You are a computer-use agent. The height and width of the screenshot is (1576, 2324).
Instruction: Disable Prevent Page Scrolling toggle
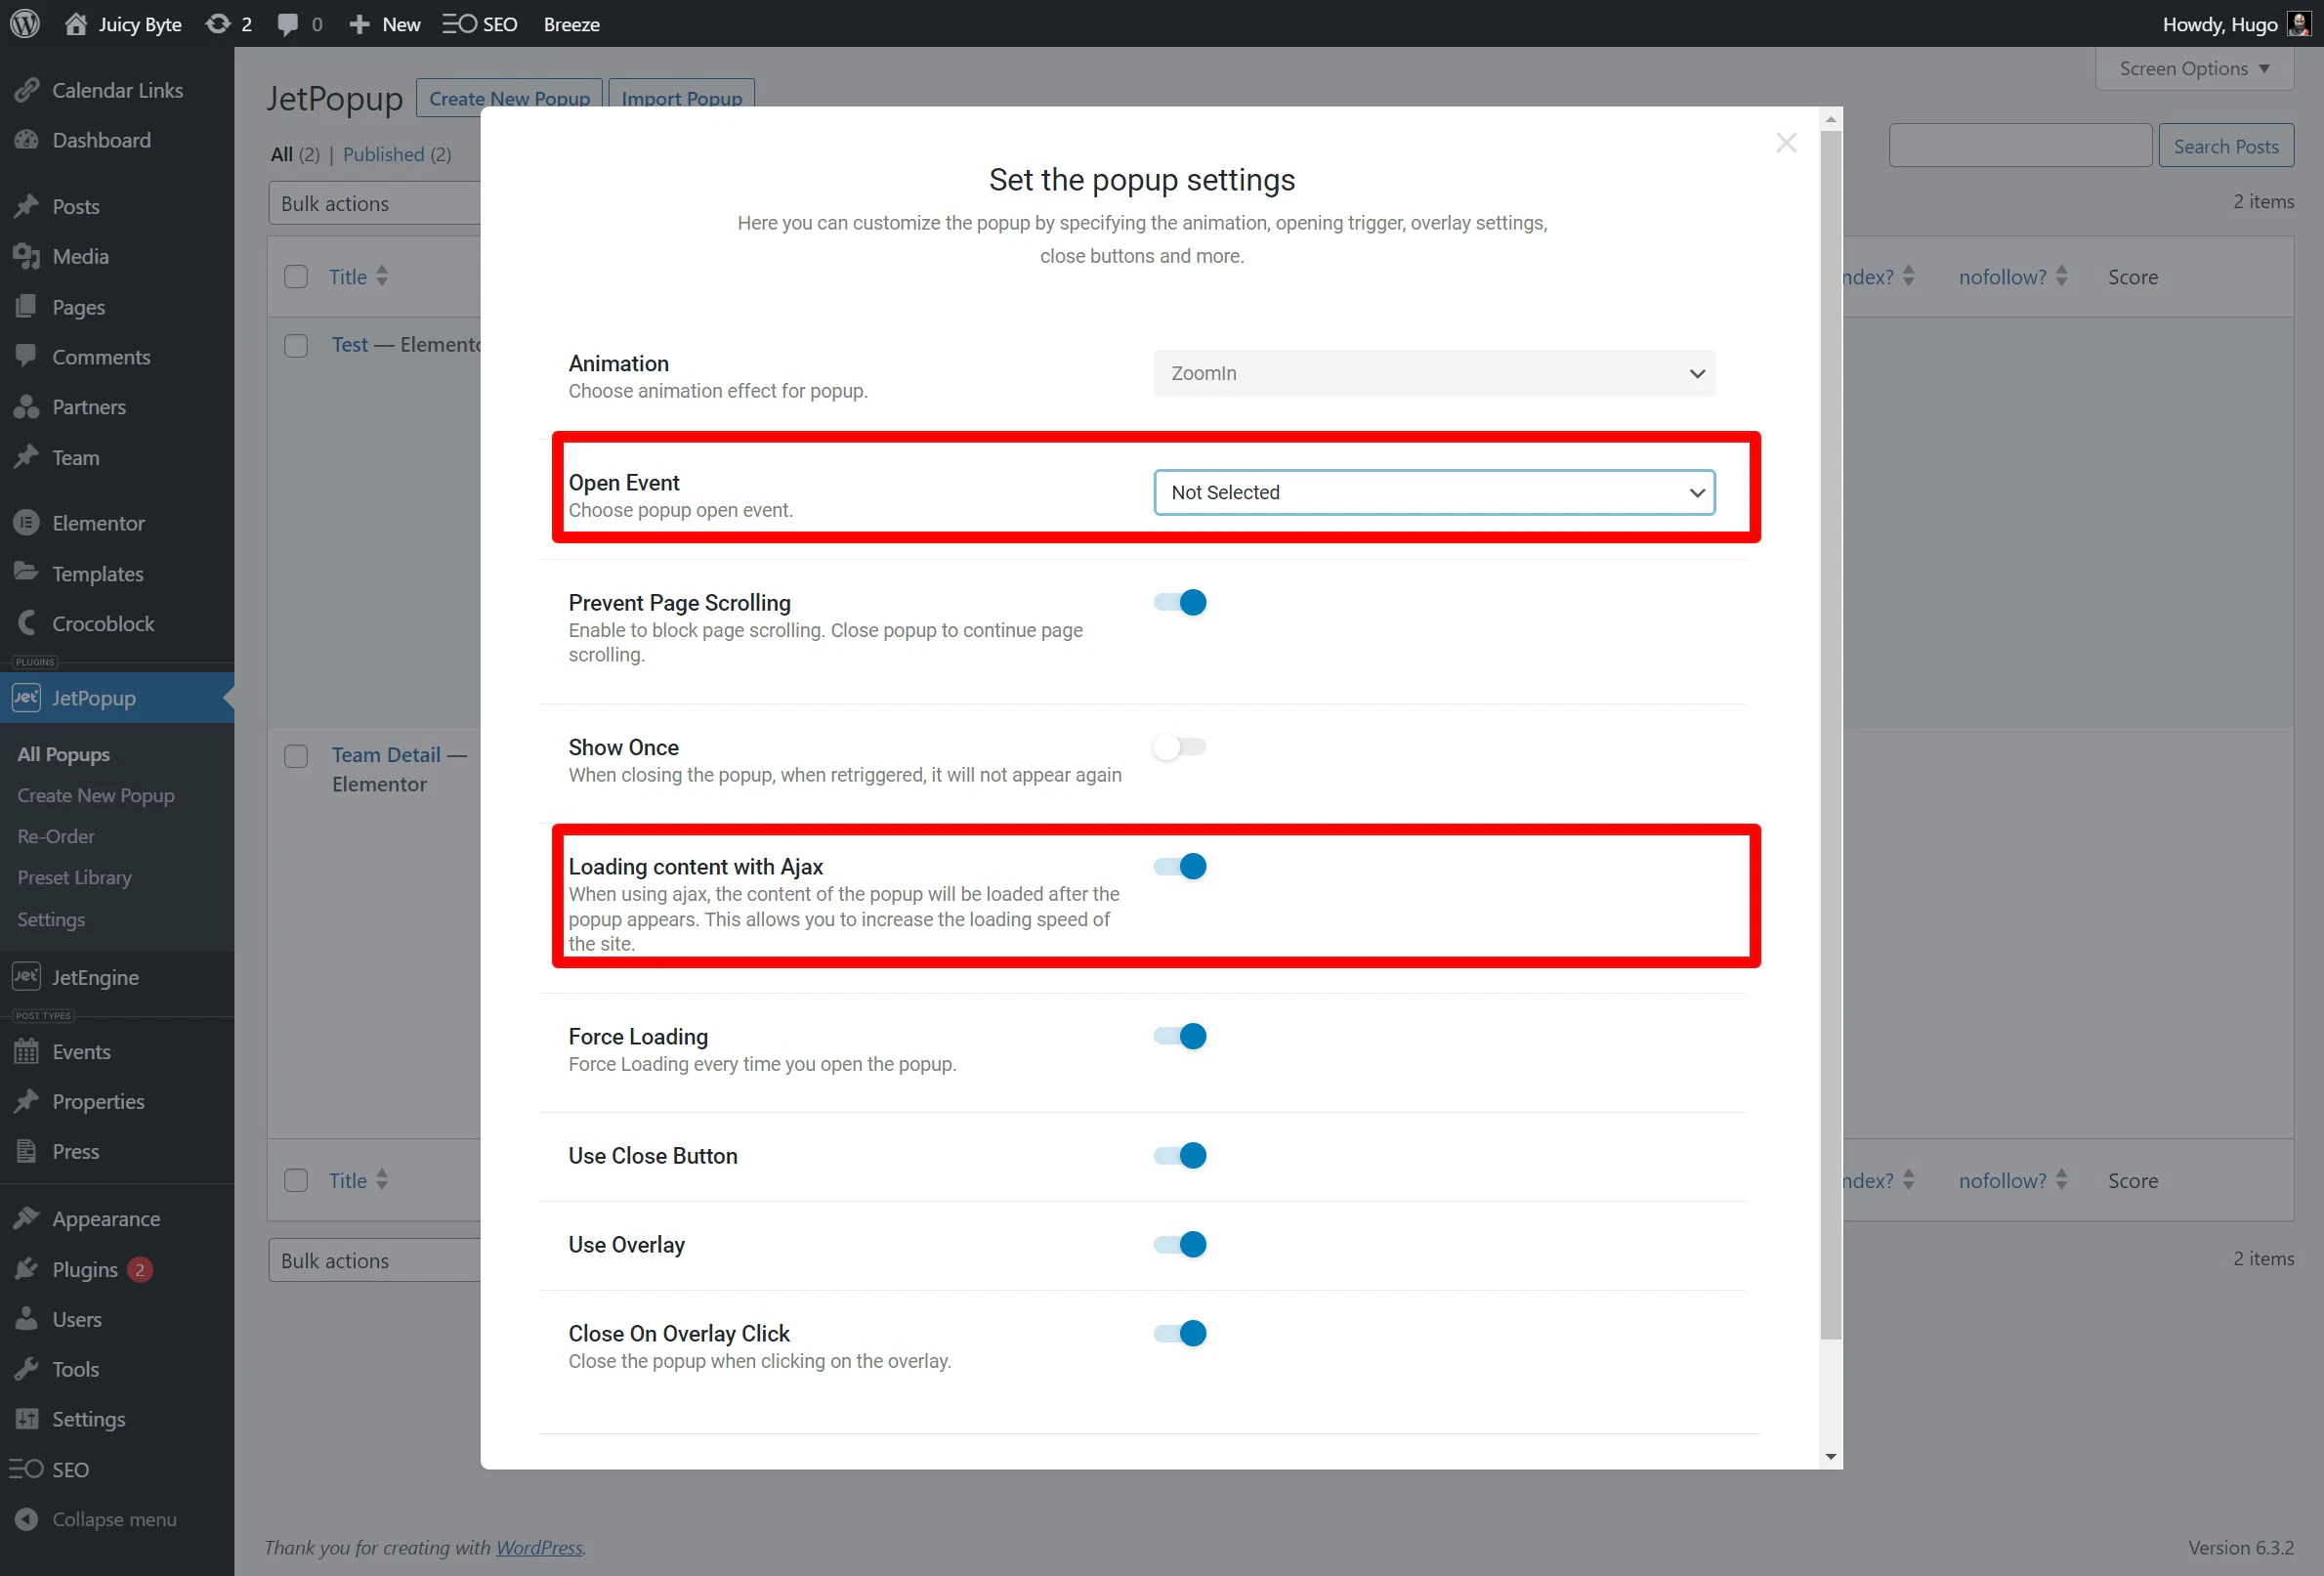1179,602
